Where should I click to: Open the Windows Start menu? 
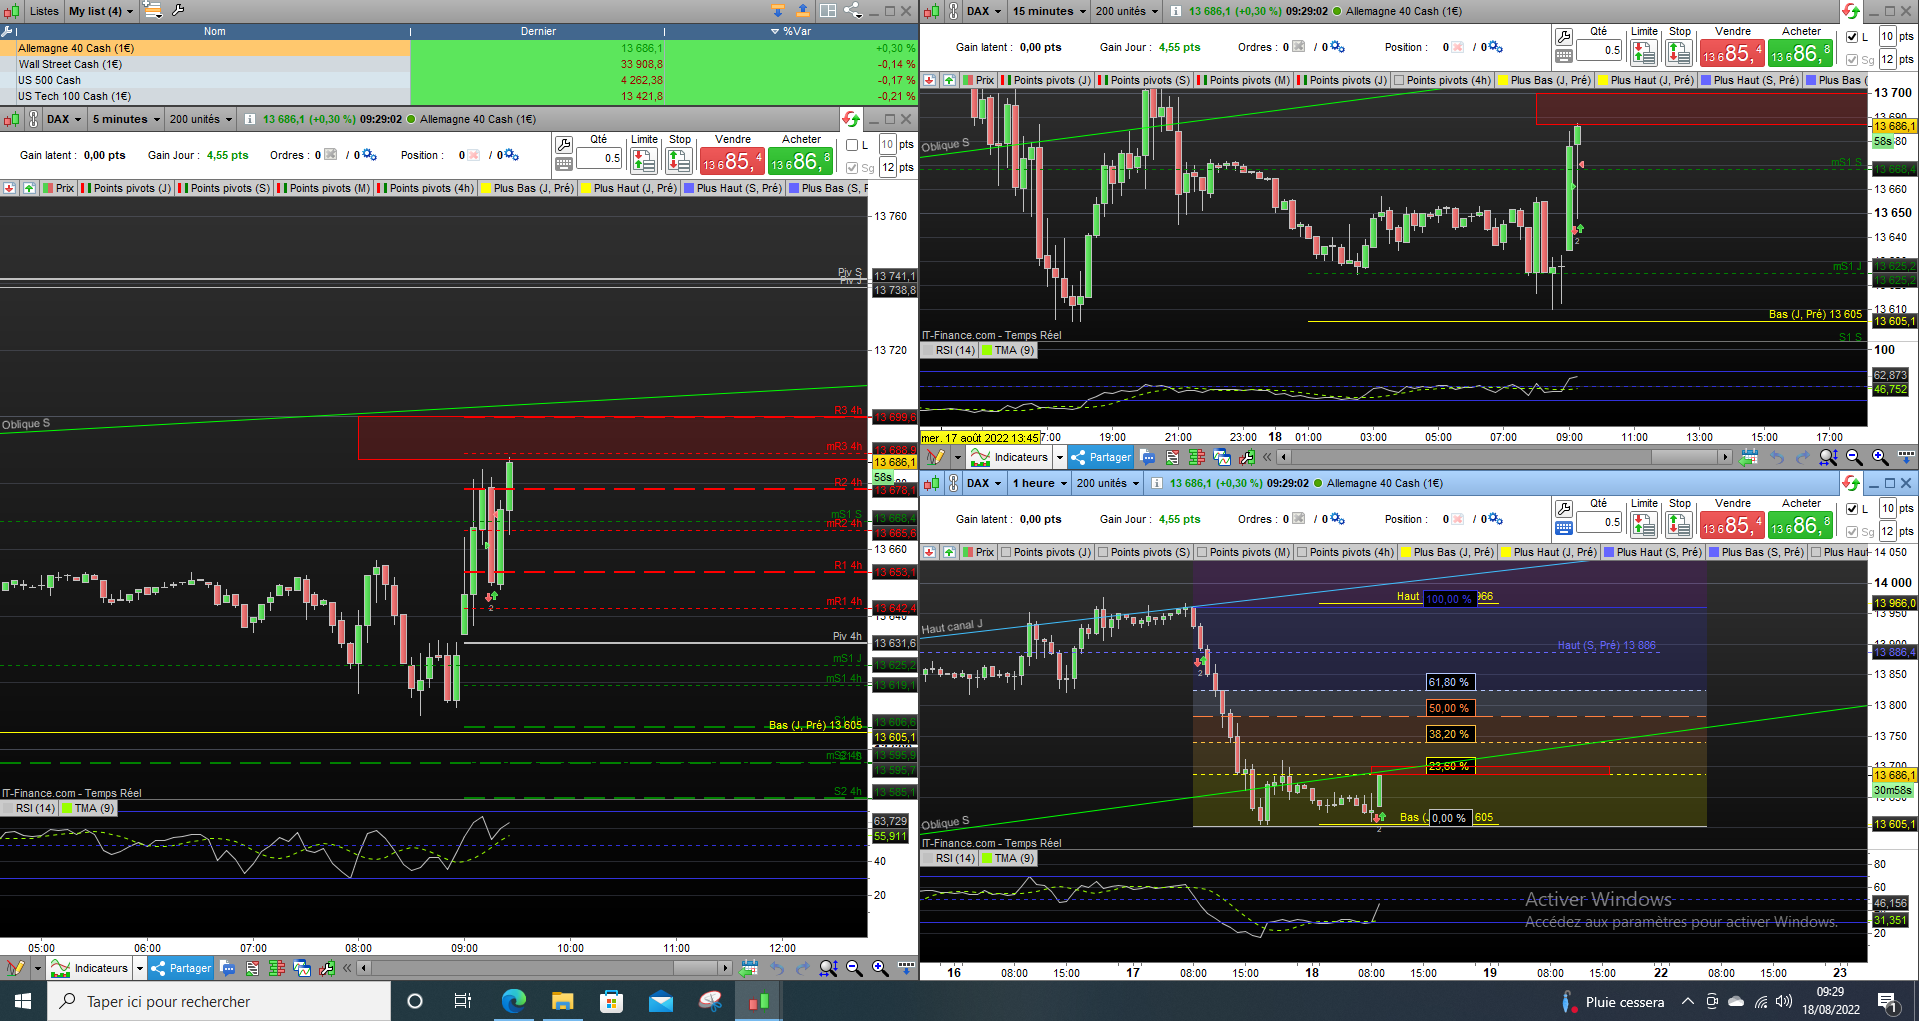click(x=23, y=1001)
